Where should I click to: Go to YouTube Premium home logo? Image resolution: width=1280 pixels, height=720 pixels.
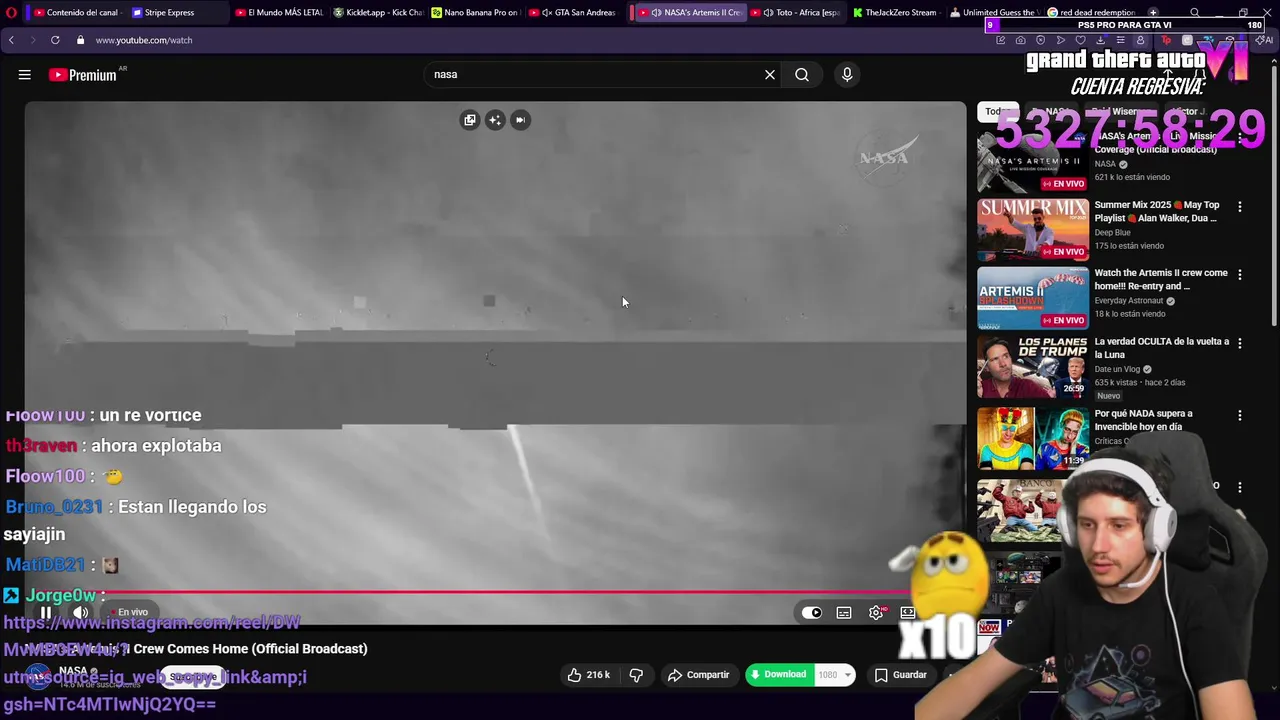coord(82,75)
